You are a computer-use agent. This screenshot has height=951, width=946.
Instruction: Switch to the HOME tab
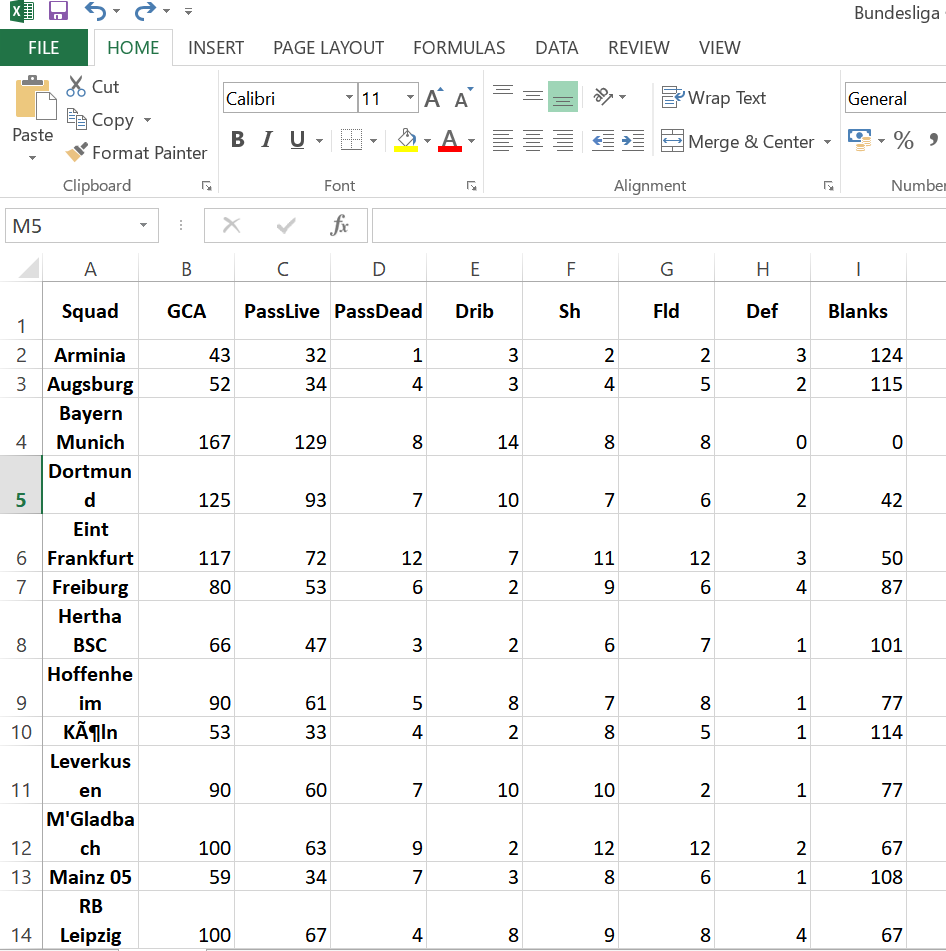coord(133,47)
